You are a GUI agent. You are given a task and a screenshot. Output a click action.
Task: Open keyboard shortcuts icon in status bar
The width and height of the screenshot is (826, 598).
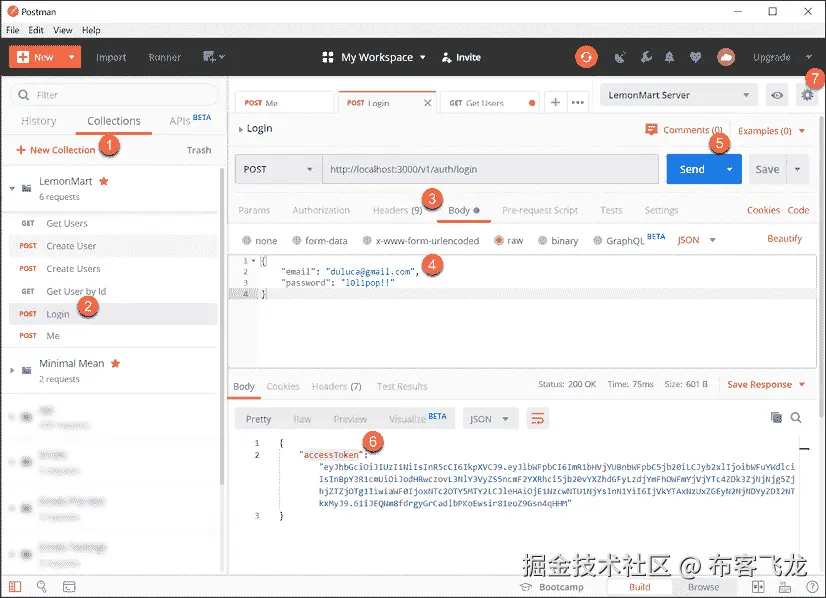(785, 586)
